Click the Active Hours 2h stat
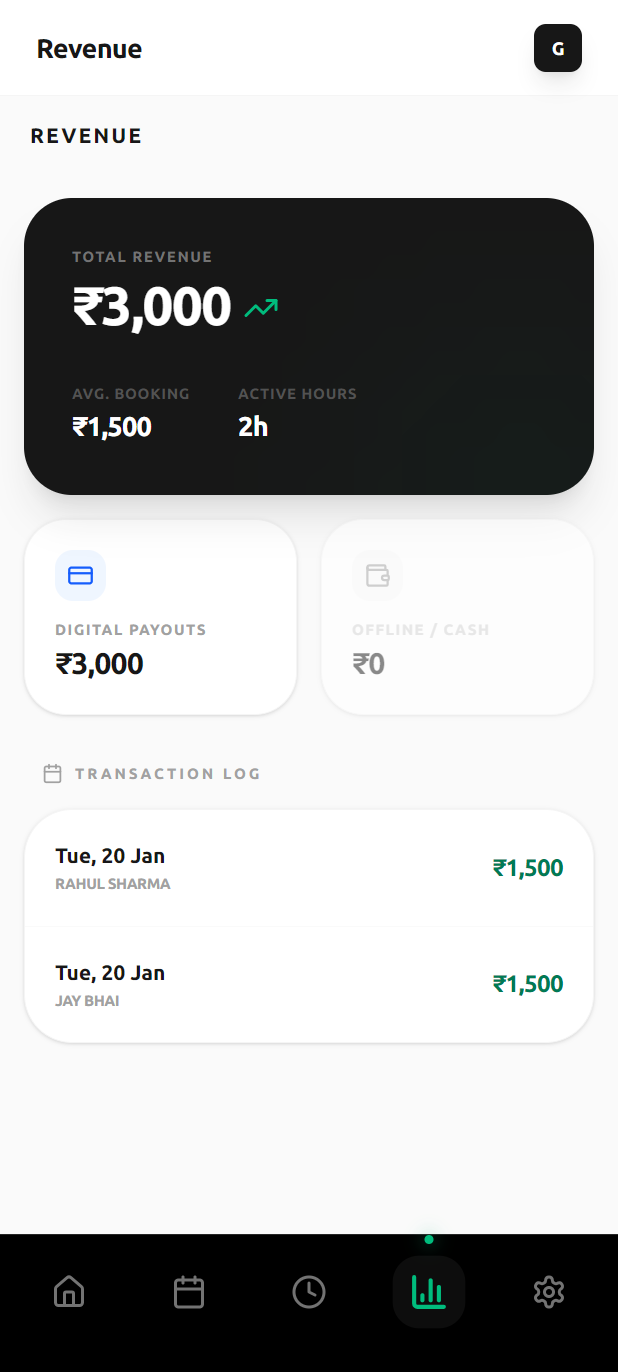The image size is (618, 1372). click(x=253, y=427)
